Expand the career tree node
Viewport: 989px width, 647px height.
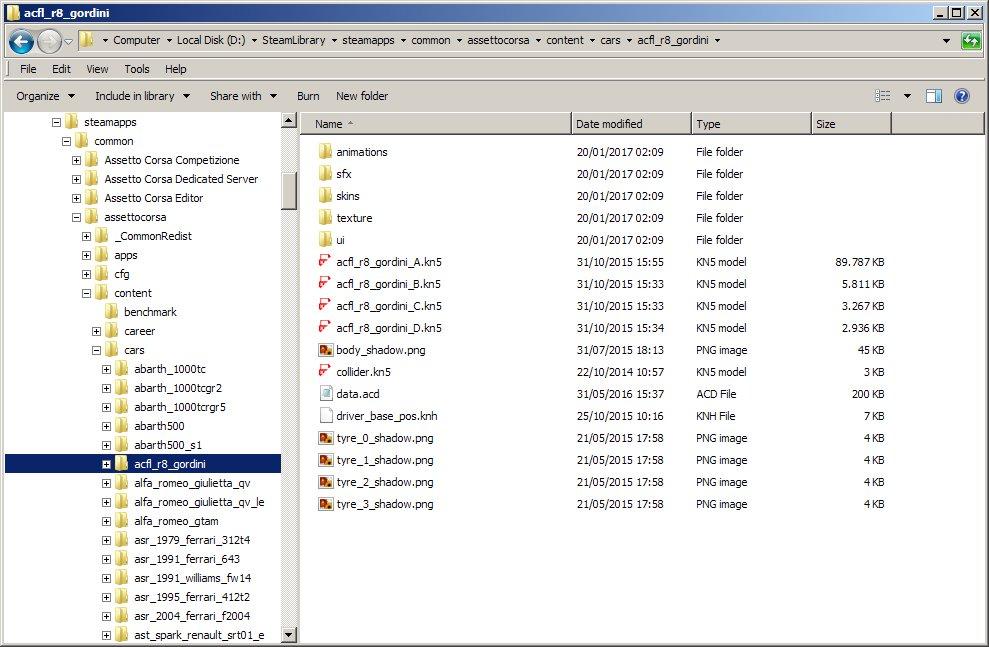[97, 332]
